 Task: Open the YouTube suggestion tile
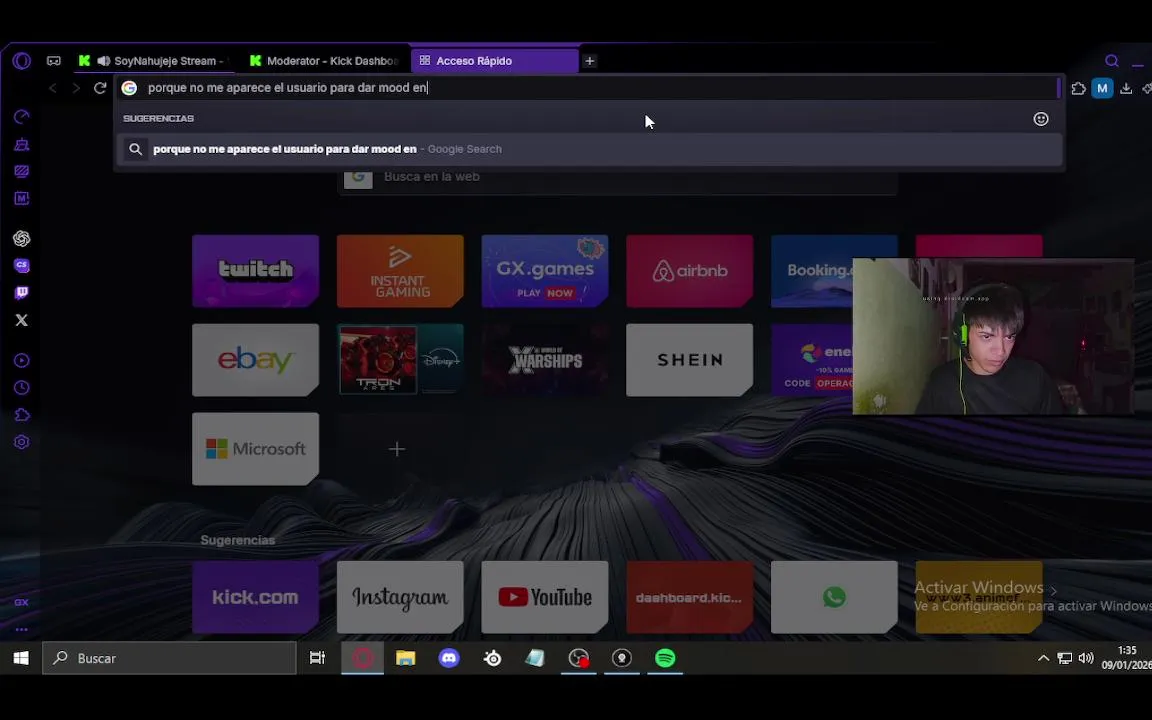(545, 597)
